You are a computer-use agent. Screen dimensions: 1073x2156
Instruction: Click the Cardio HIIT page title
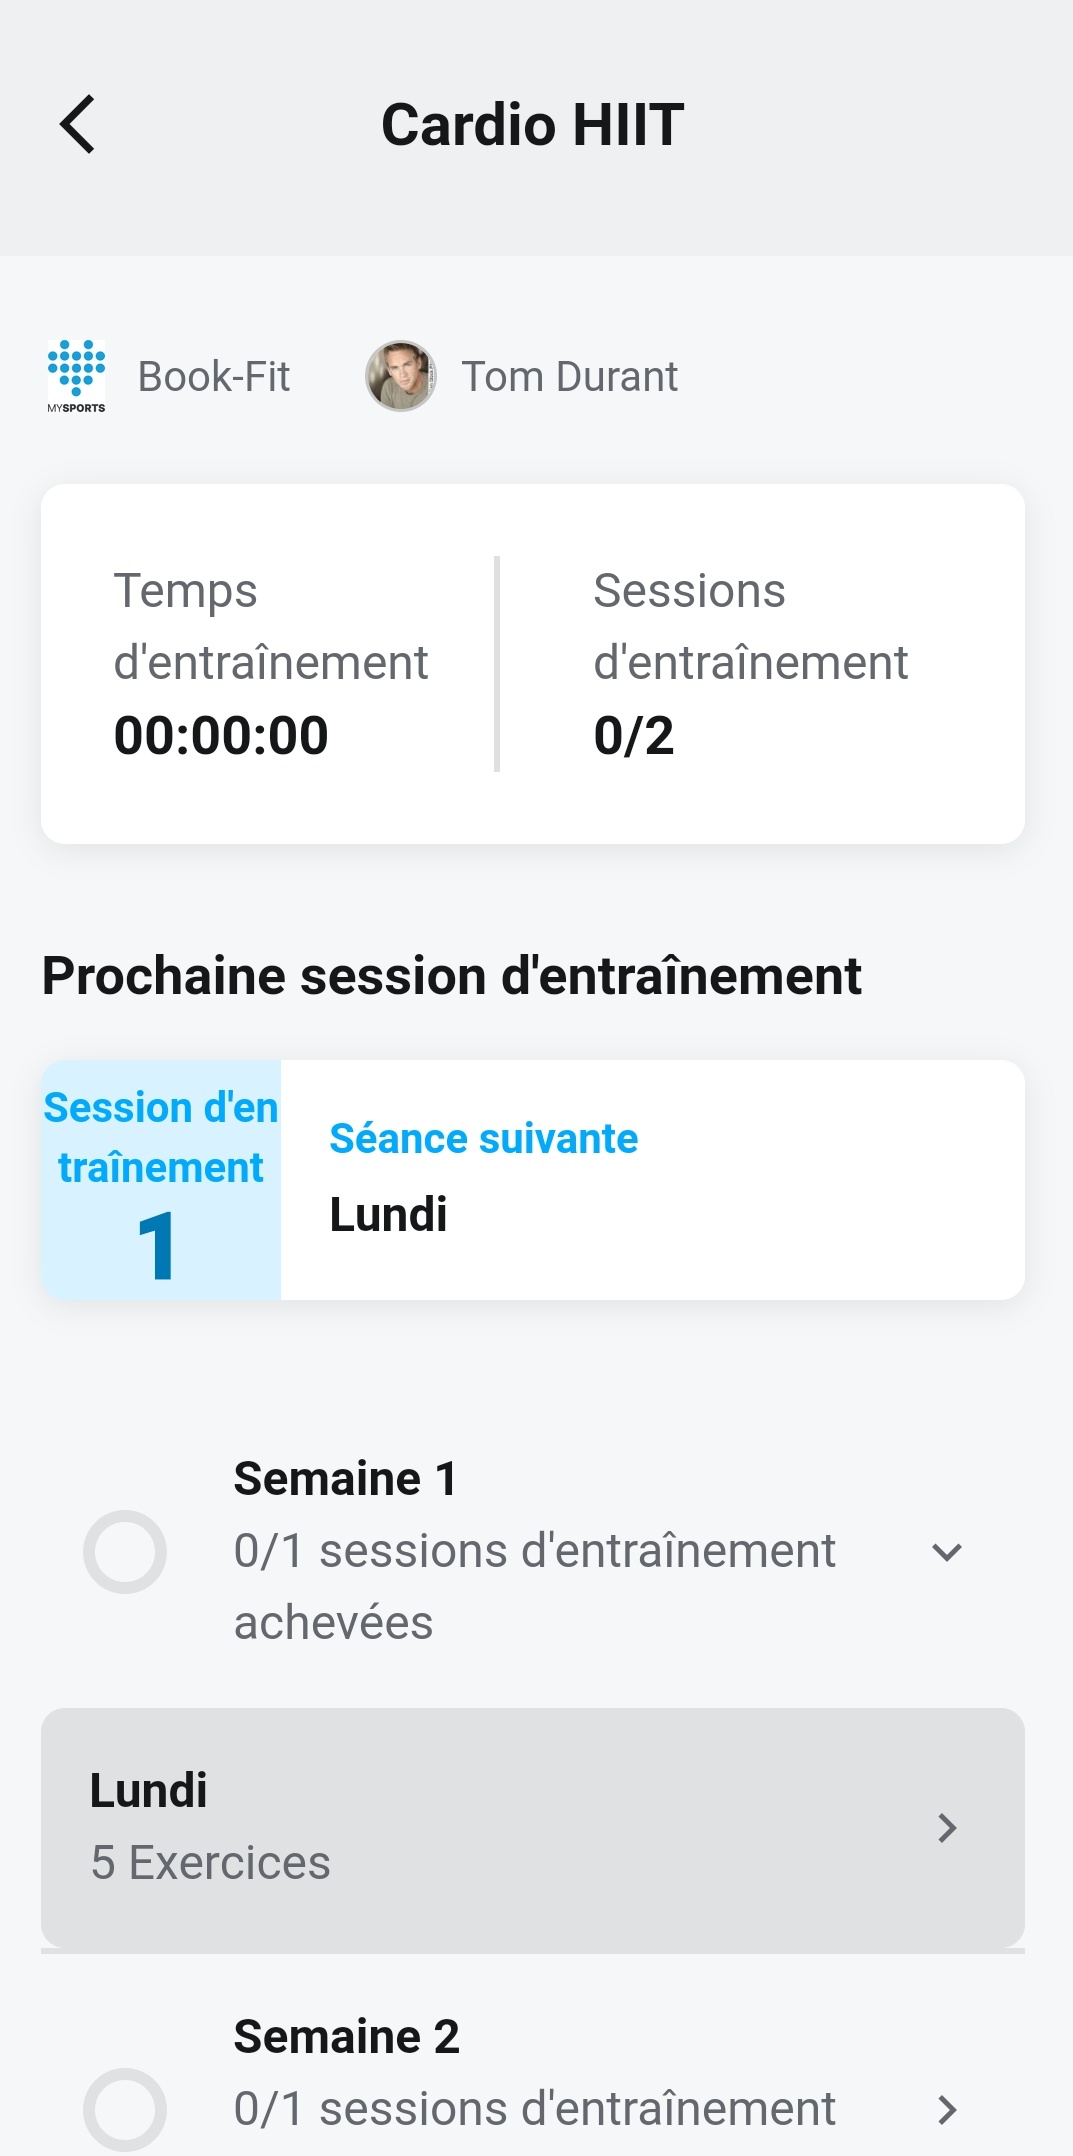(x=533, y=125)
